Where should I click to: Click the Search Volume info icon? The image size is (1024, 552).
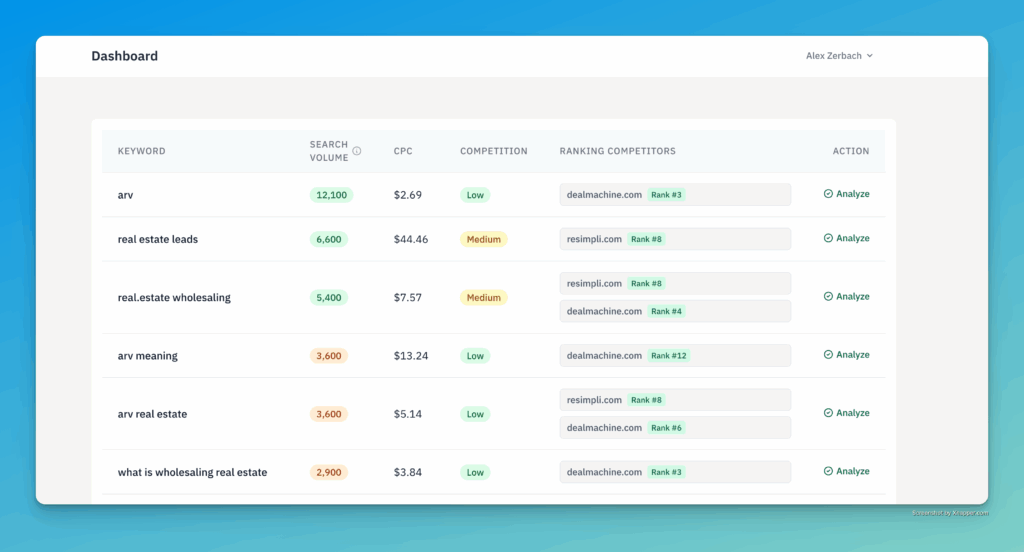click(x=357, y=151)
